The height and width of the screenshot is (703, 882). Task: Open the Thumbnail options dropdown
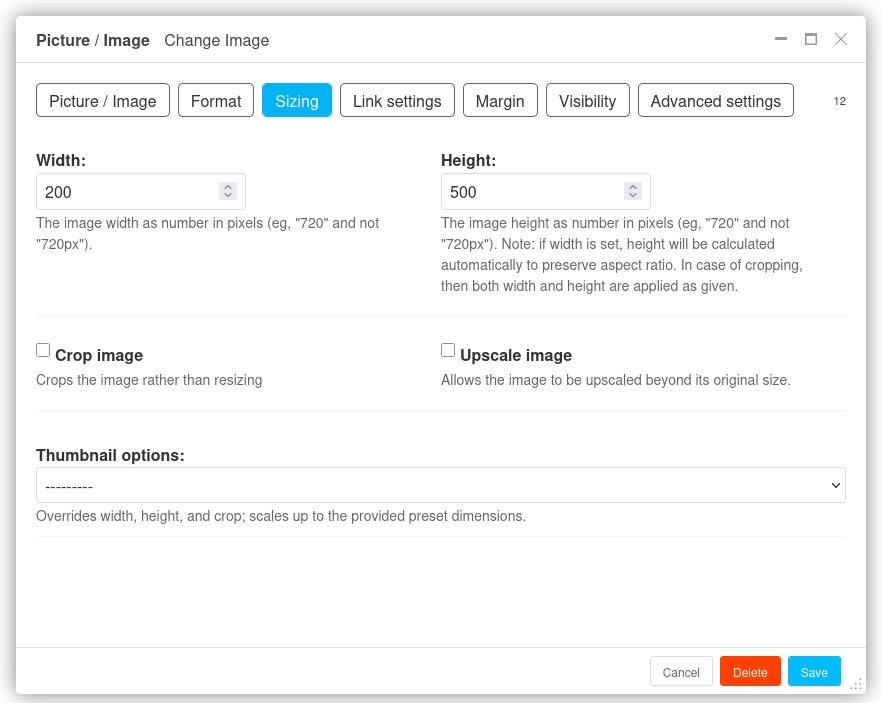[440, 485]
